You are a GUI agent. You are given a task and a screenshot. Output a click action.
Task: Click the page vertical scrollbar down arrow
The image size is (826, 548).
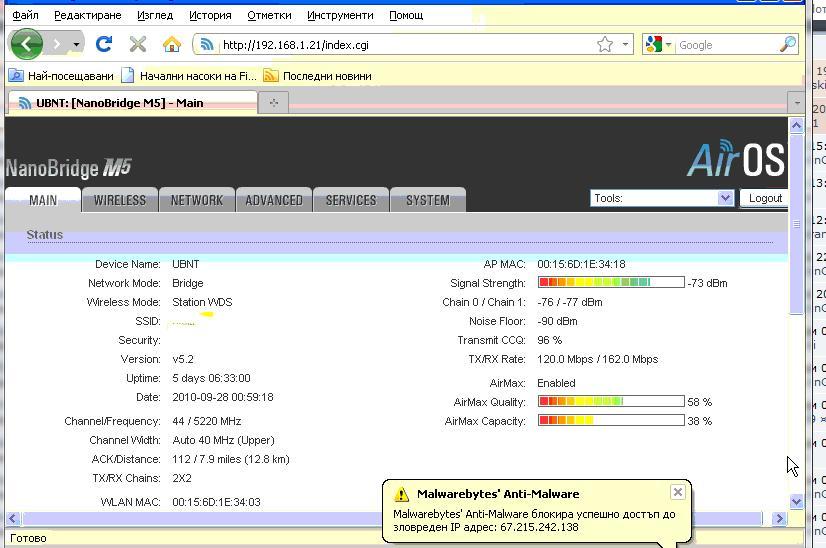coord(797,501)
